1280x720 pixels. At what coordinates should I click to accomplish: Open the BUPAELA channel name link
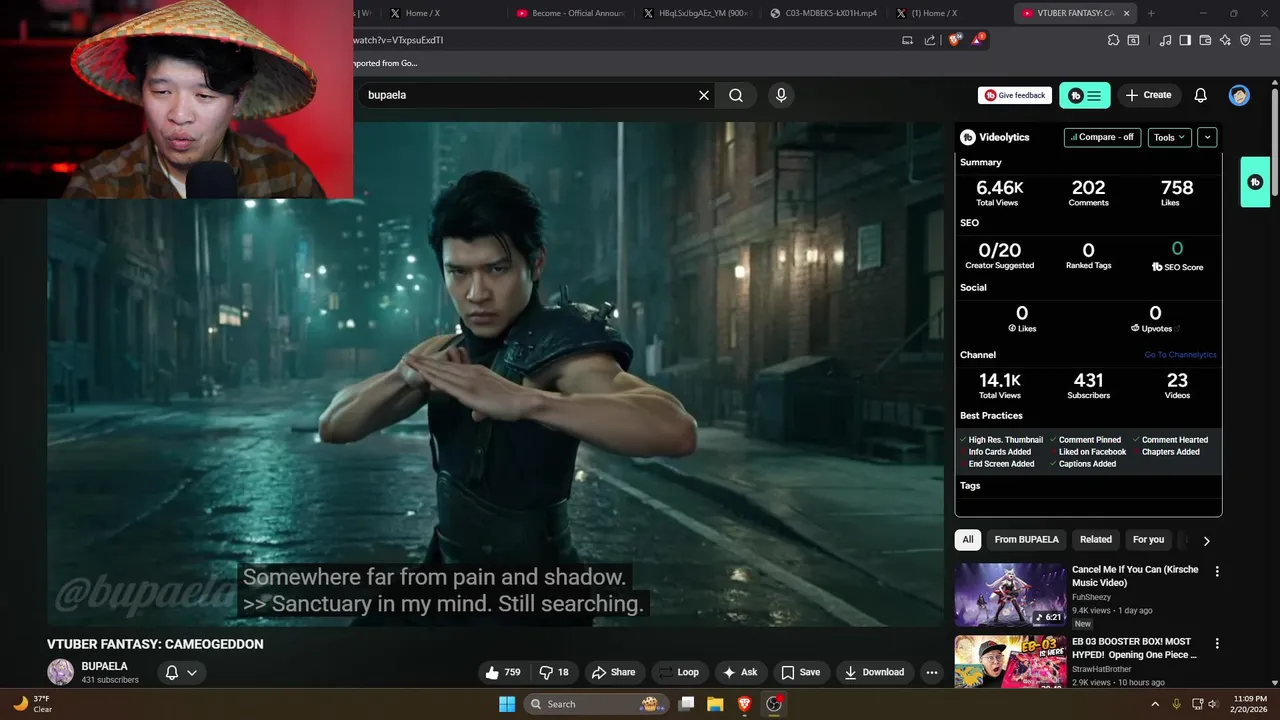click(104, 666)
